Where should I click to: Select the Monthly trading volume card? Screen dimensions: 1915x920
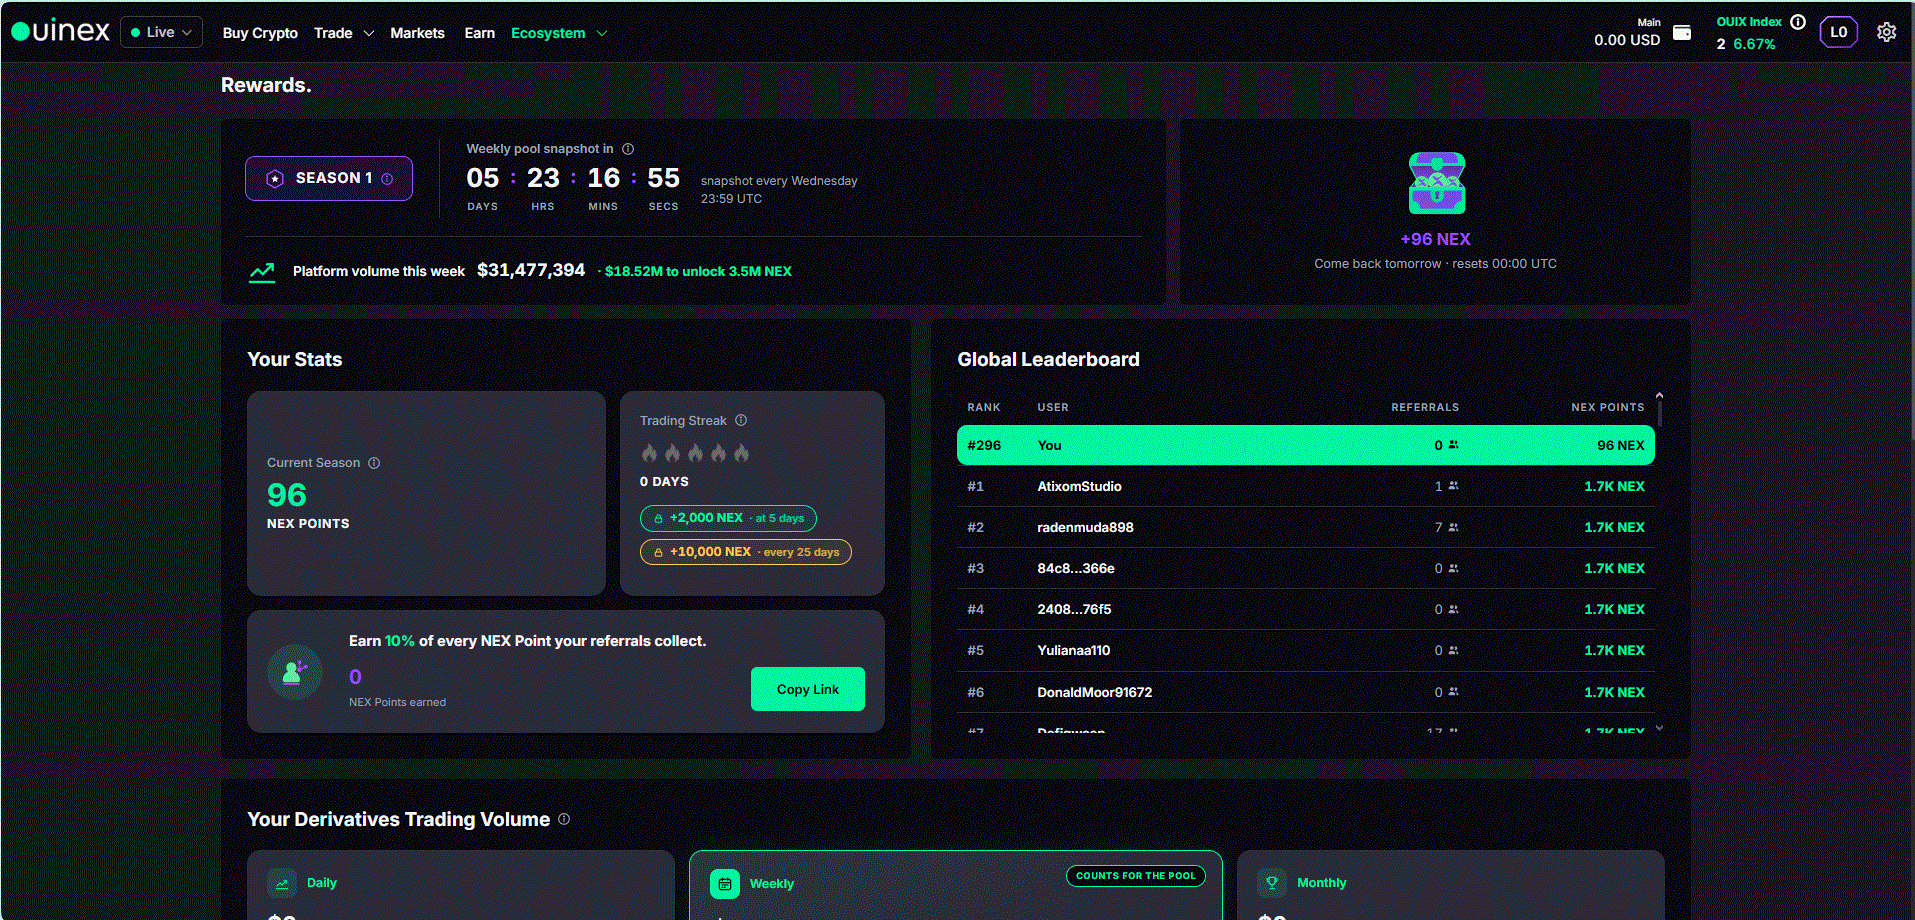click(1451, 885)
